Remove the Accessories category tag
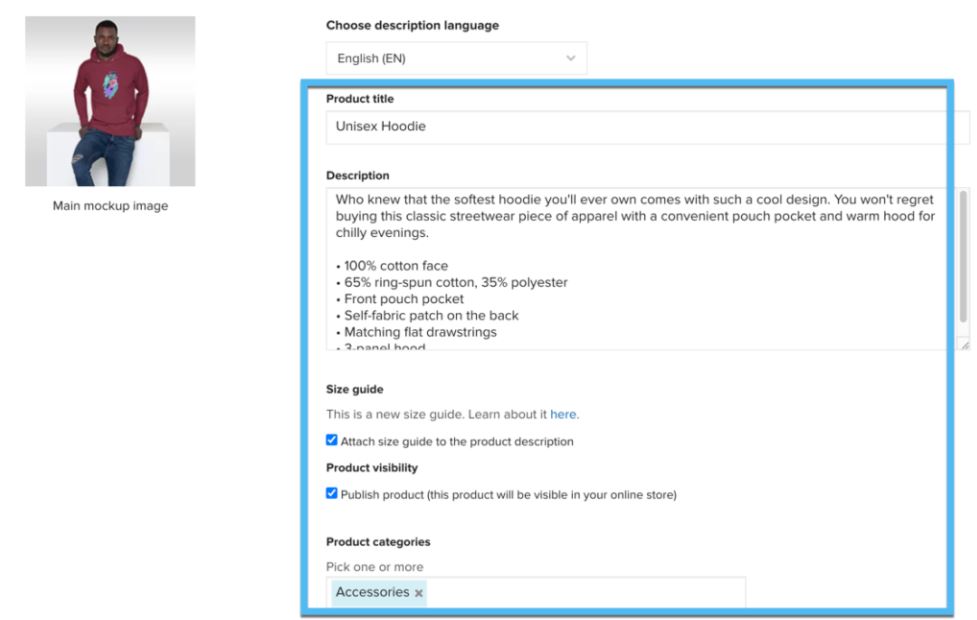This screenshot has width=977, height=620. point(419,593)
